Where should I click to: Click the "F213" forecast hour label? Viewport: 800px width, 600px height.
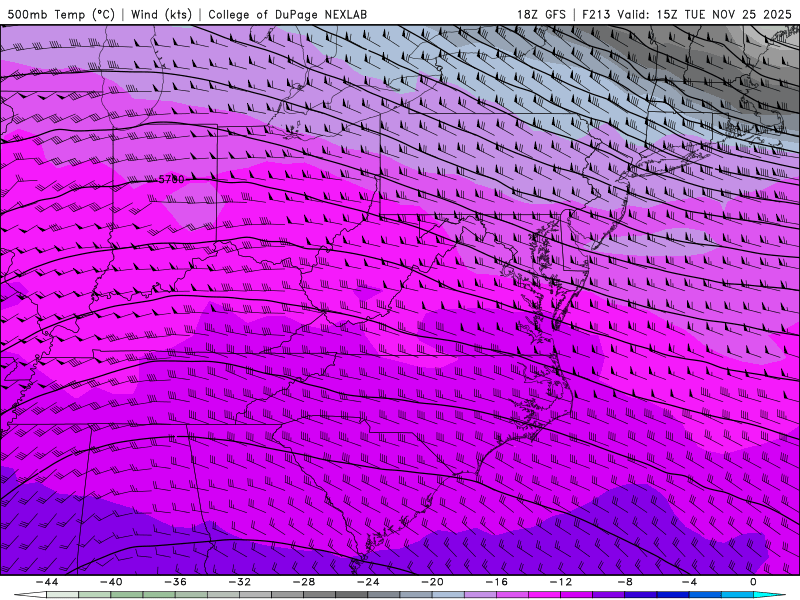point(596,14)
